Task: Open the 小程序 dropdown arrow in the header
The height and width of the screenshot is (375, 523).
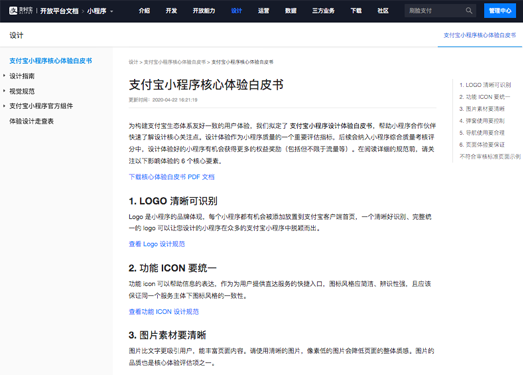Action: pyautogui.click(x=112, y=11)
